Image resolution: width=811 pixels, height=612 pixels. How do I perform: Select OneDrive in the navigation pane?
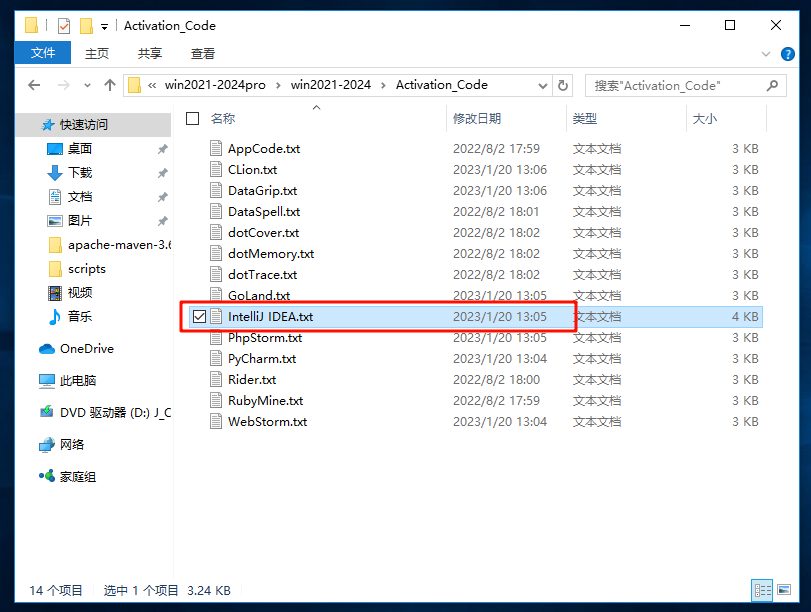pos(86,349)
